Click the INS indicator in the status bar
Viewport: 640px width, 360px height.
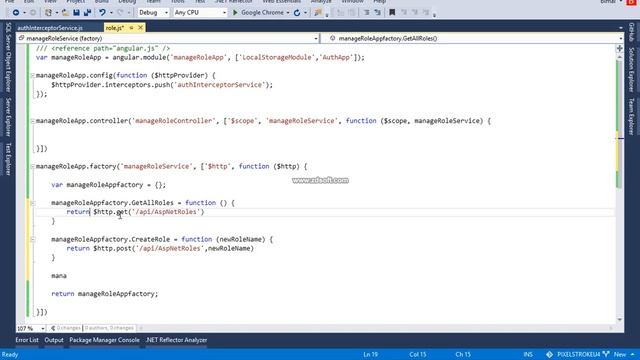[x=528, y=354]
